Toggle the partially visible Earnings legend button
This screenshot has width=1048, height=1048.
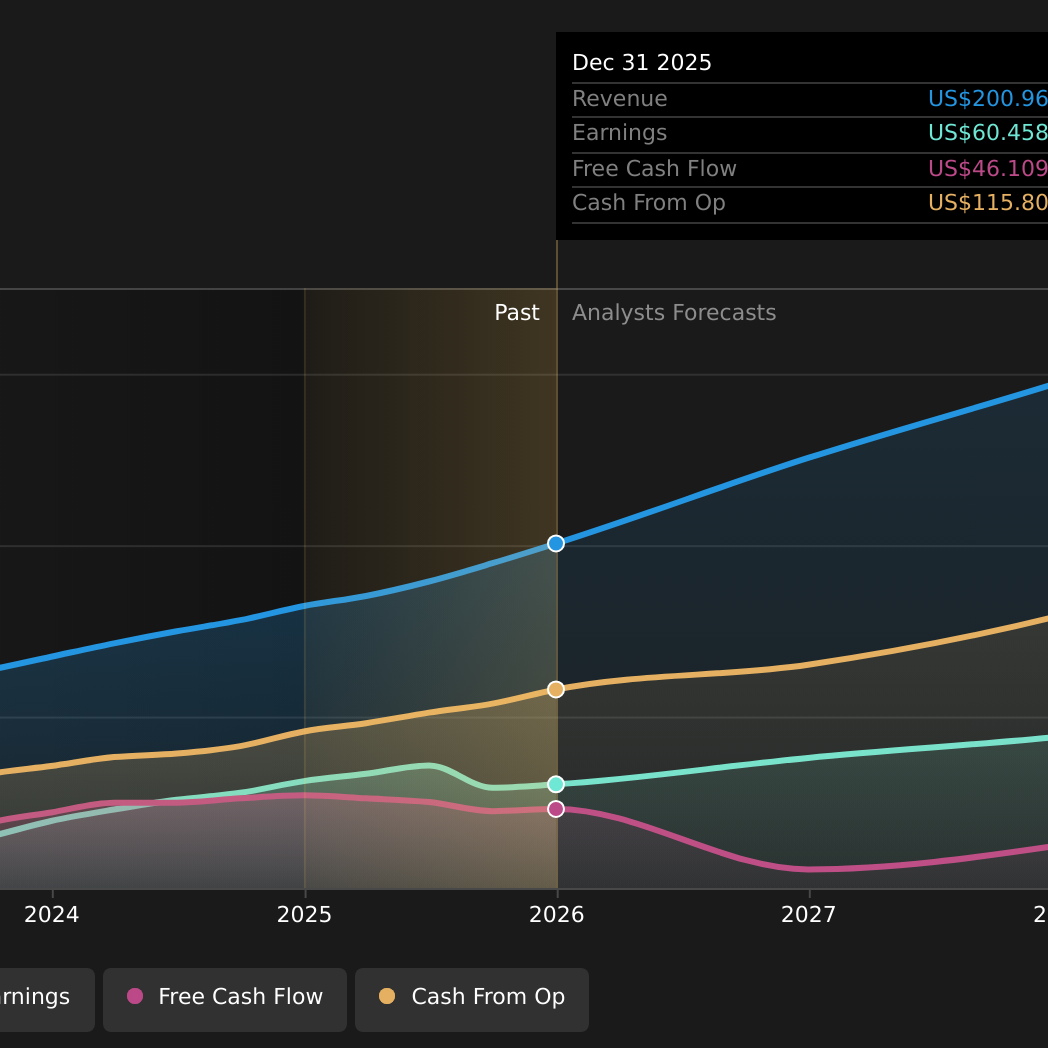(40, 999)
